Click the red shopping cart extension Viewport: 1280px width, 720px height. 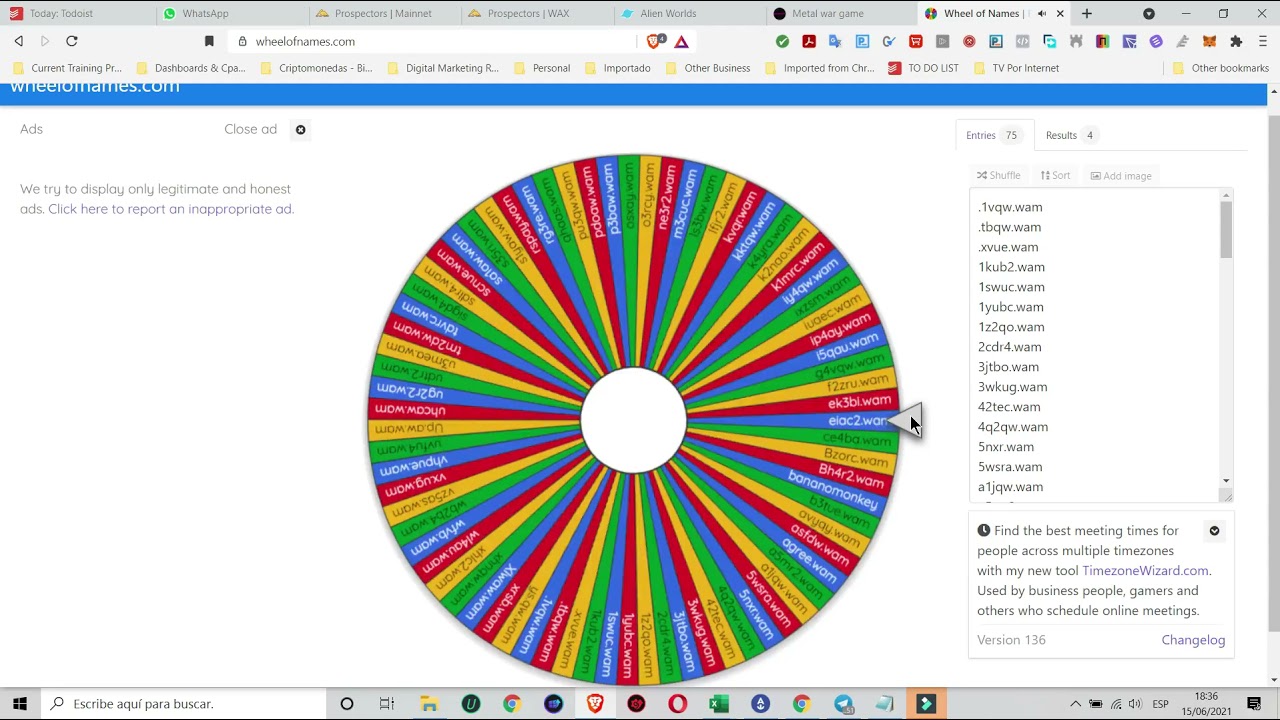[x=915, y=41]
